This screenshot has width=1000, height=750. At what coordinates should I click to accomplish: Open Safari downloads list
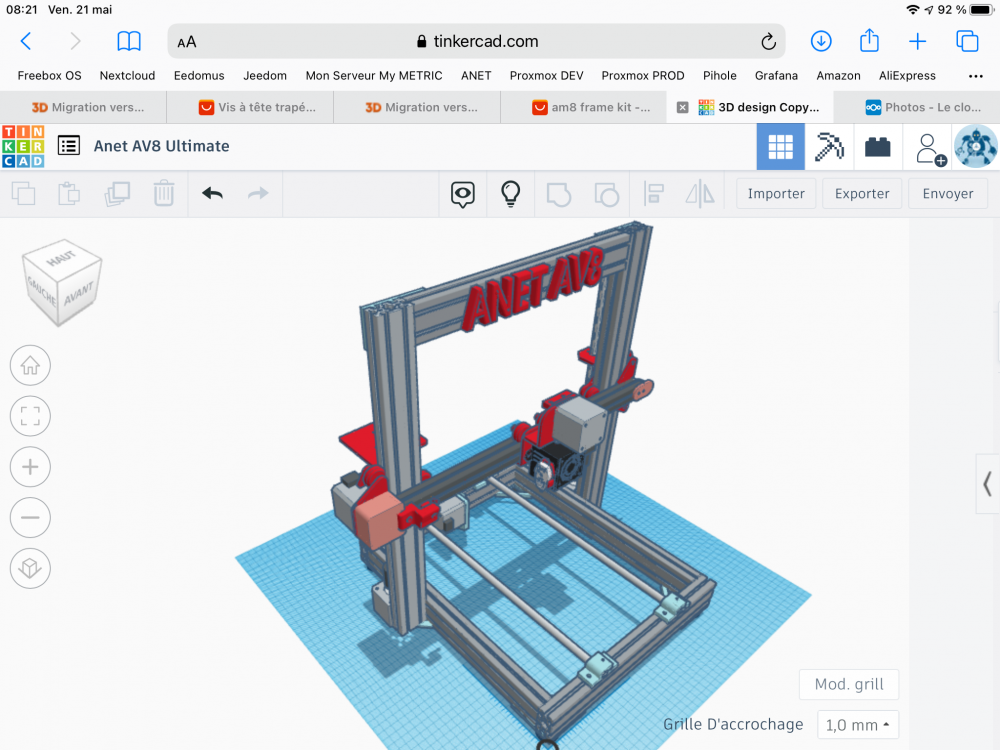pyautogui.click(x=821, y=41)
